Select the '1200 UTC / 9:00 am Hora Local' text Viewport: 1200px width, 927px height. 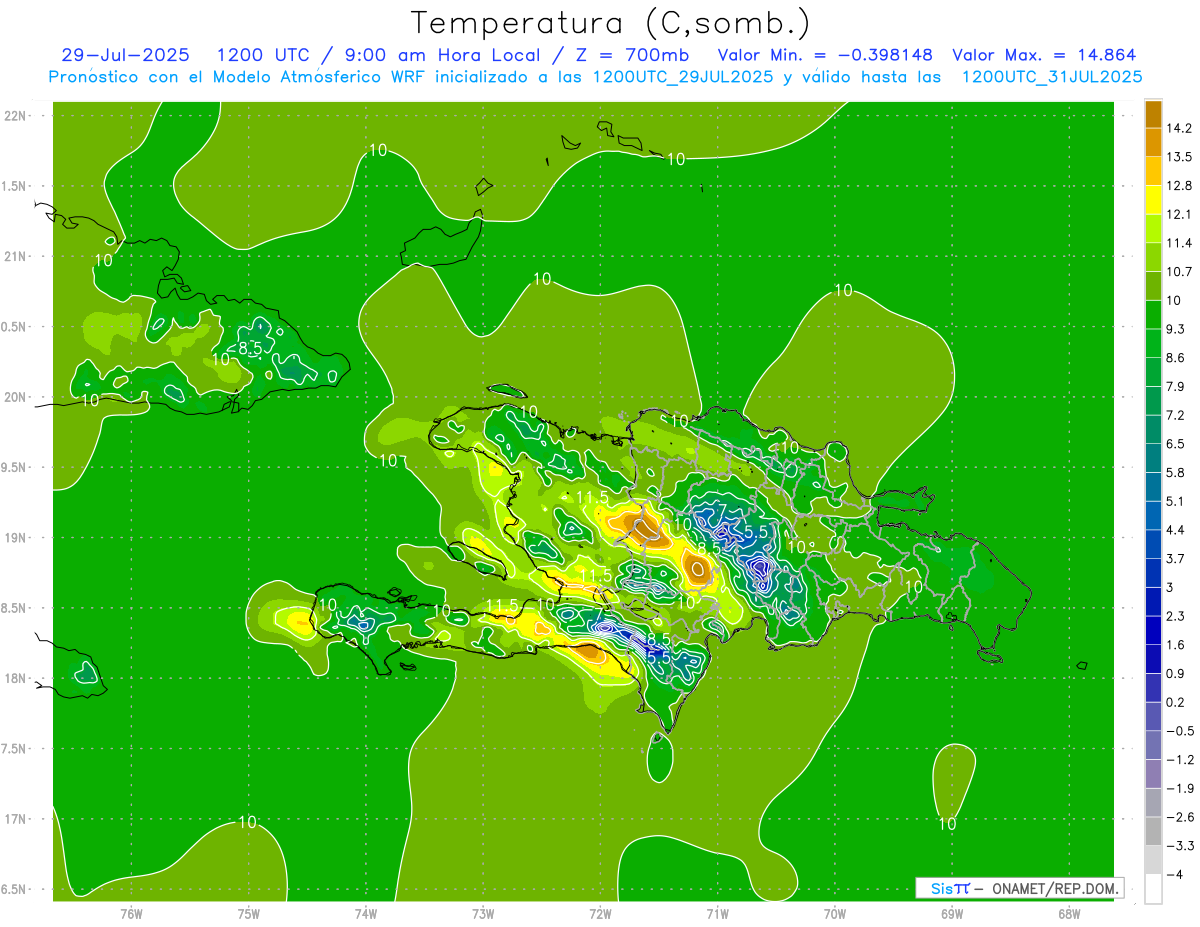(377, 55)
